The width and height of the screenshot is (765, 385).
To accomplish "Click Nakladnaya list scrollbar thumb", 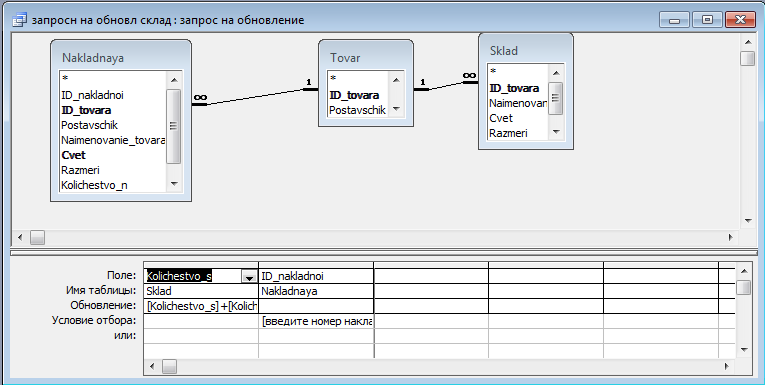I will (174, 126).
